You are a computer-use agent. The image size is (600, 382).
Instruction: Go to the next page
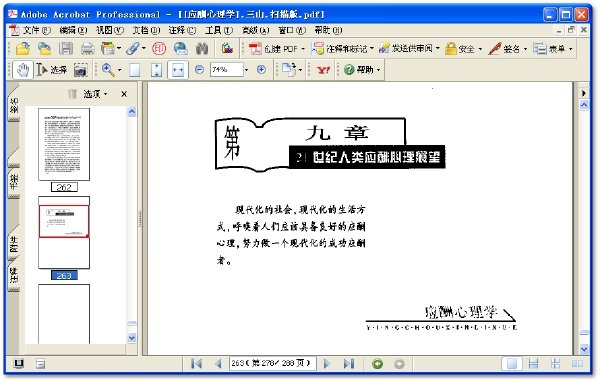pyautogui.click(x=327, y=363)
